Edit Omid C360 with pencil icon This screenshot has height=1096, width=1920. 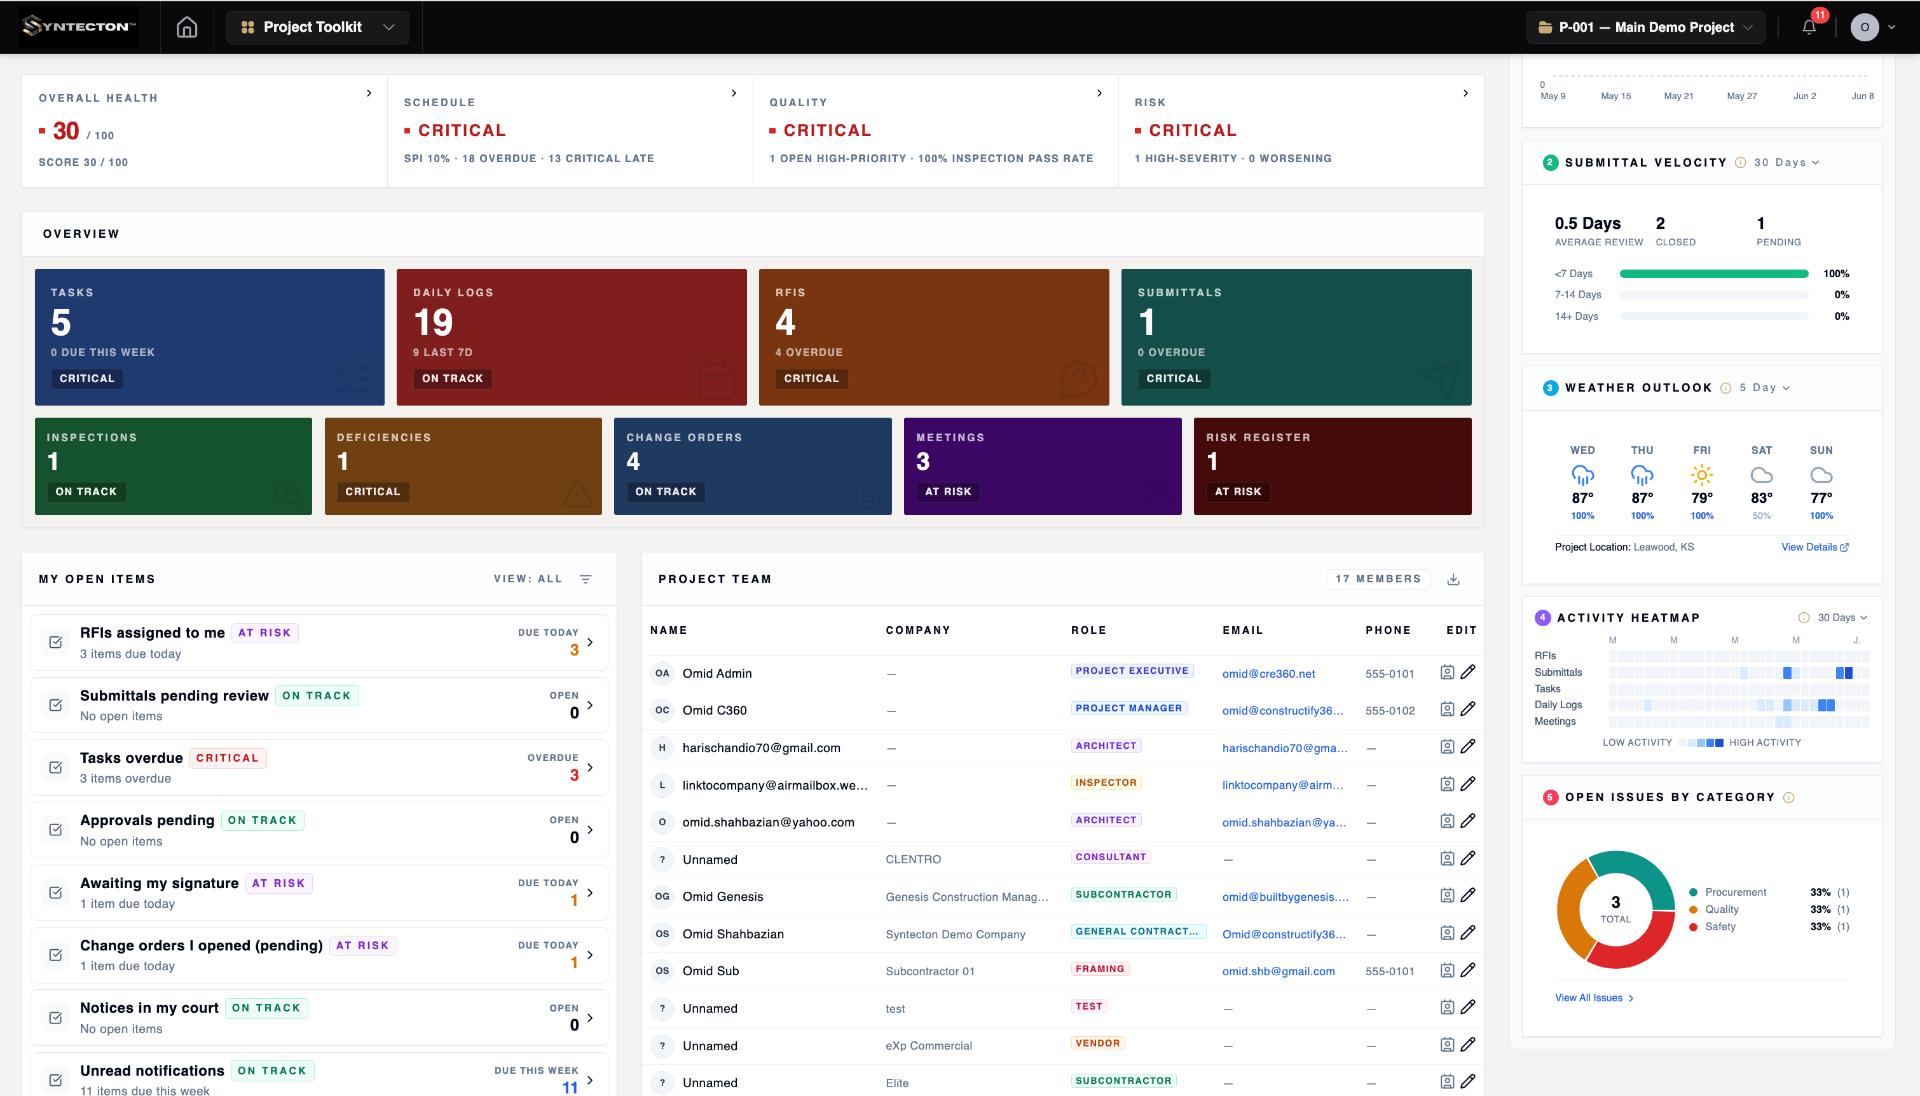(1468, 709)
